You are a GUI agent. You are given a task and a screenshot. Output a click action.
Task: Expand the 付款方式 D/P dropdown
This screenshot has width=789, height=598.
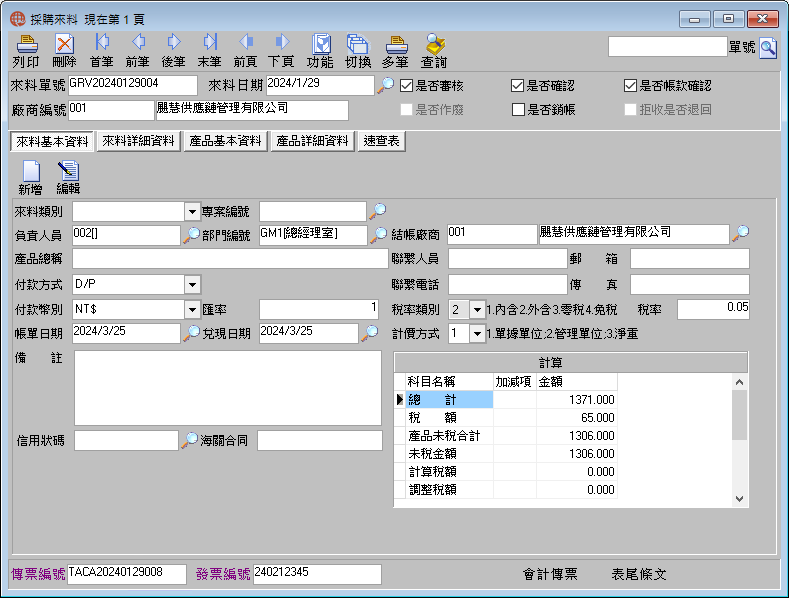(x=192, y=284)
